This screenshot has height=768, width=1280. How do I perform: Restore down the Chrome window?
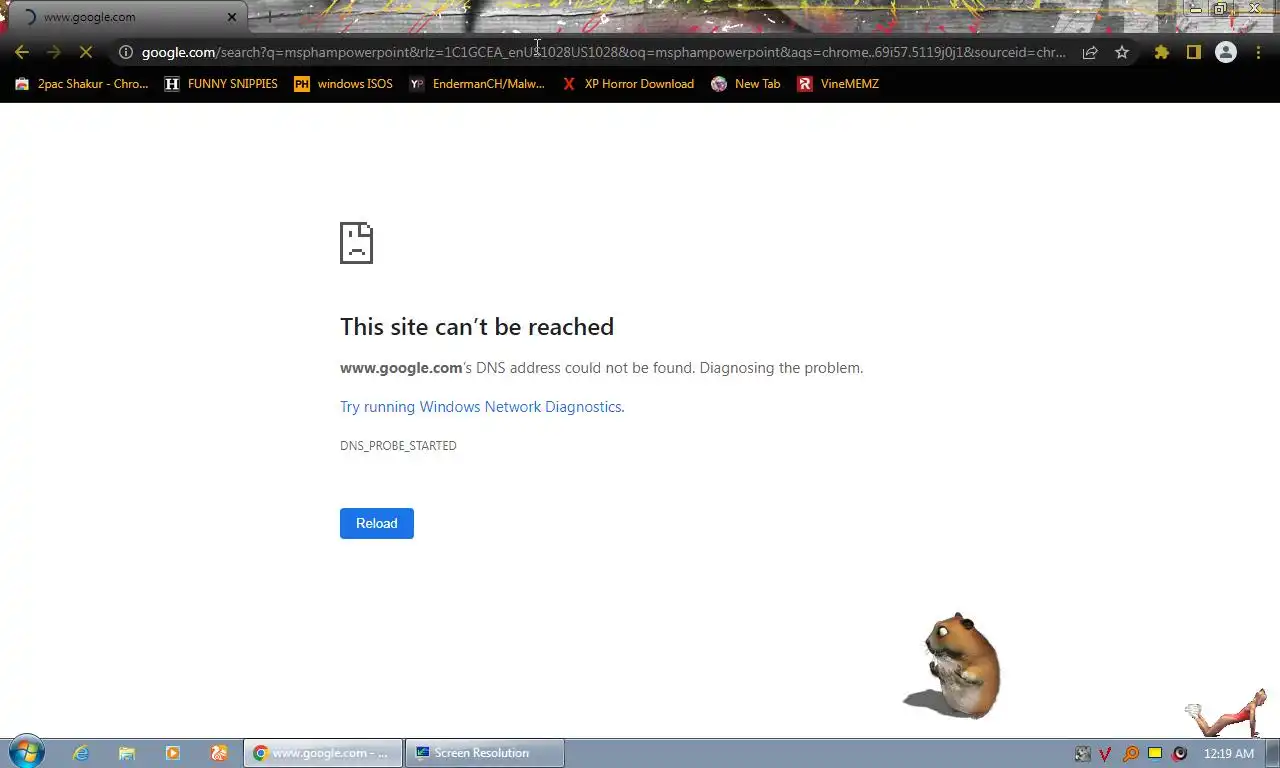pos(1221,9)
